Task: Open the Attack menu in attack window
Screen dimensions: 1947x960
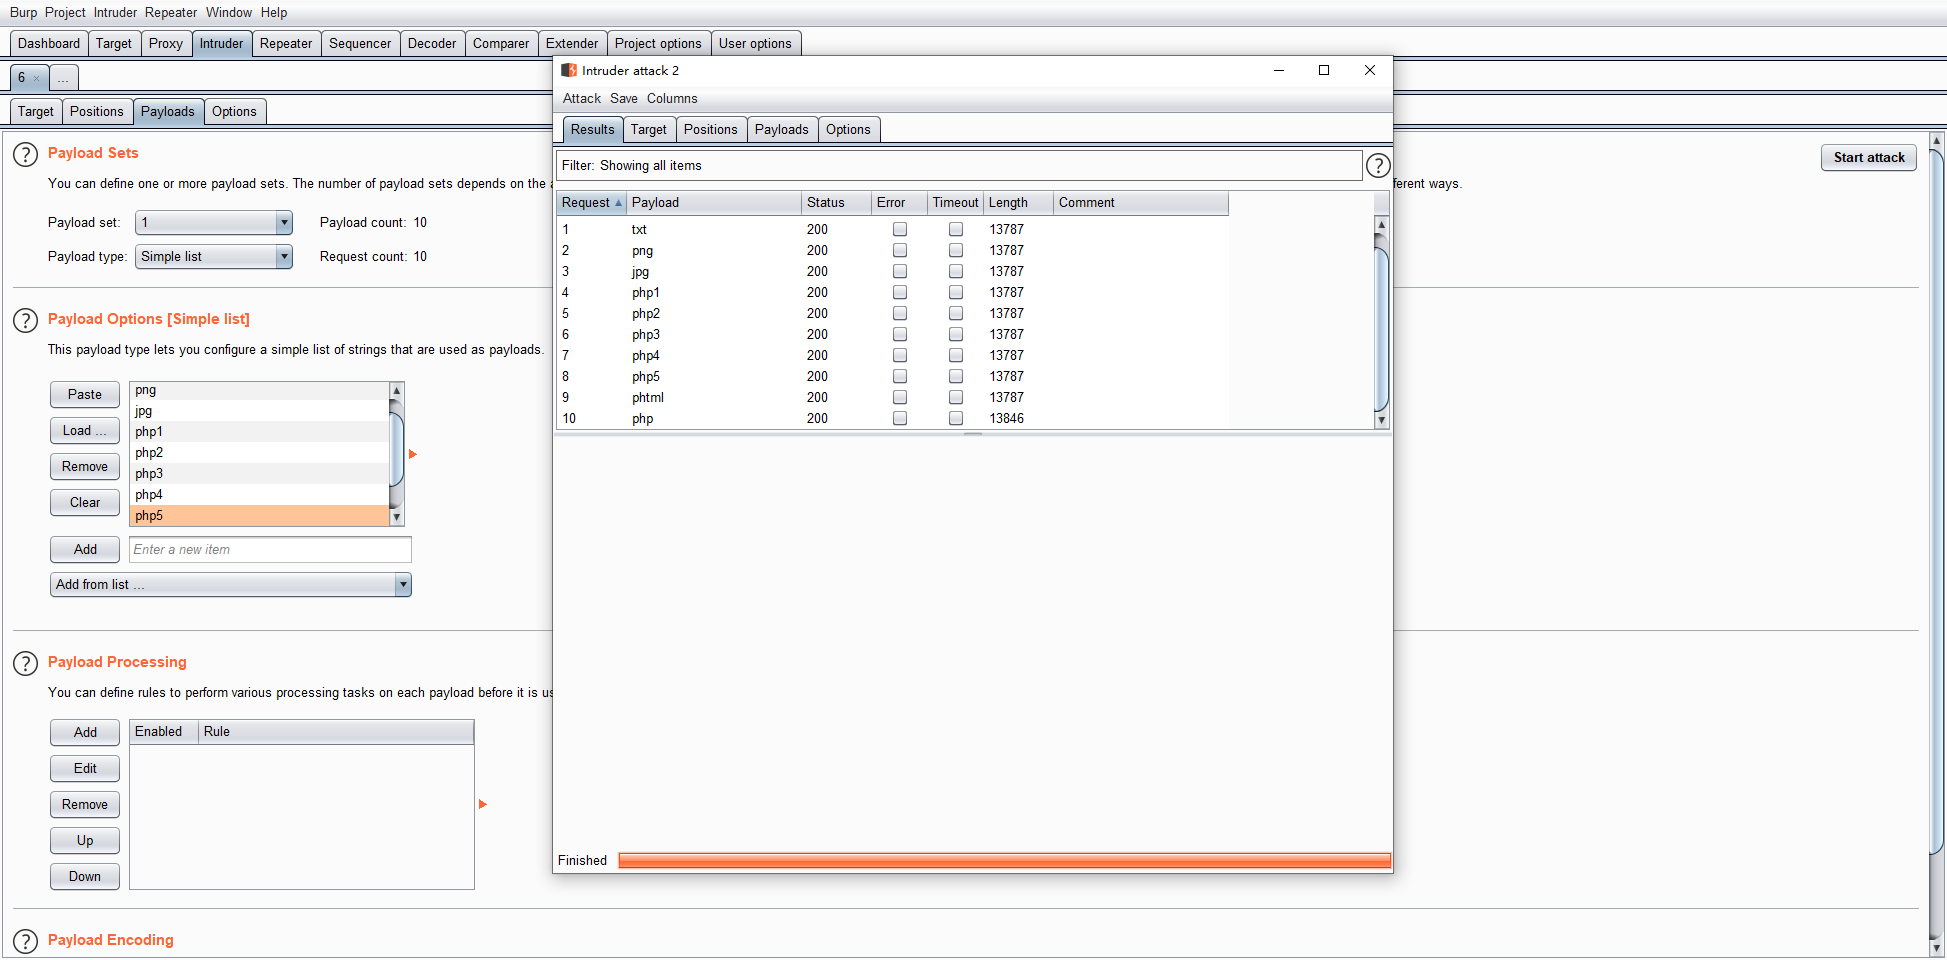Action: (x=582, y=99)
